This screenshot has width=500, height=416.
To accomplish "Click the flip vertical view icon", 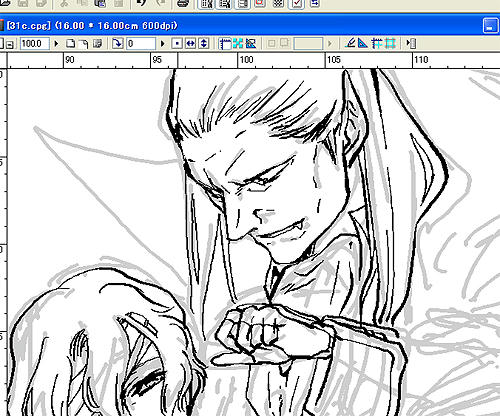I will click(204, 44).
